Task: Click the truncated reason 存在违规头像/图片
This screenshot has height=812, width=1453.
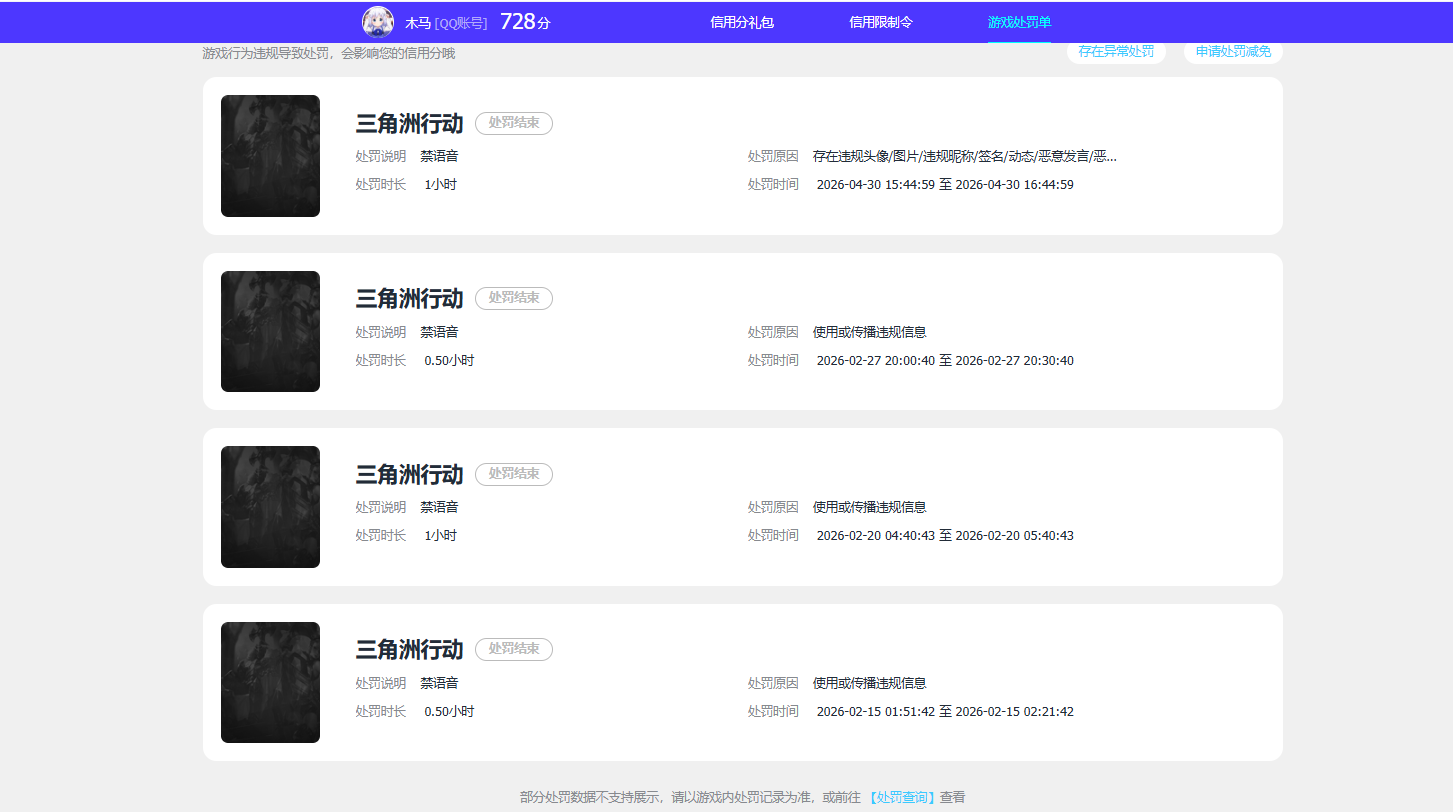Action: click(965, 156)
